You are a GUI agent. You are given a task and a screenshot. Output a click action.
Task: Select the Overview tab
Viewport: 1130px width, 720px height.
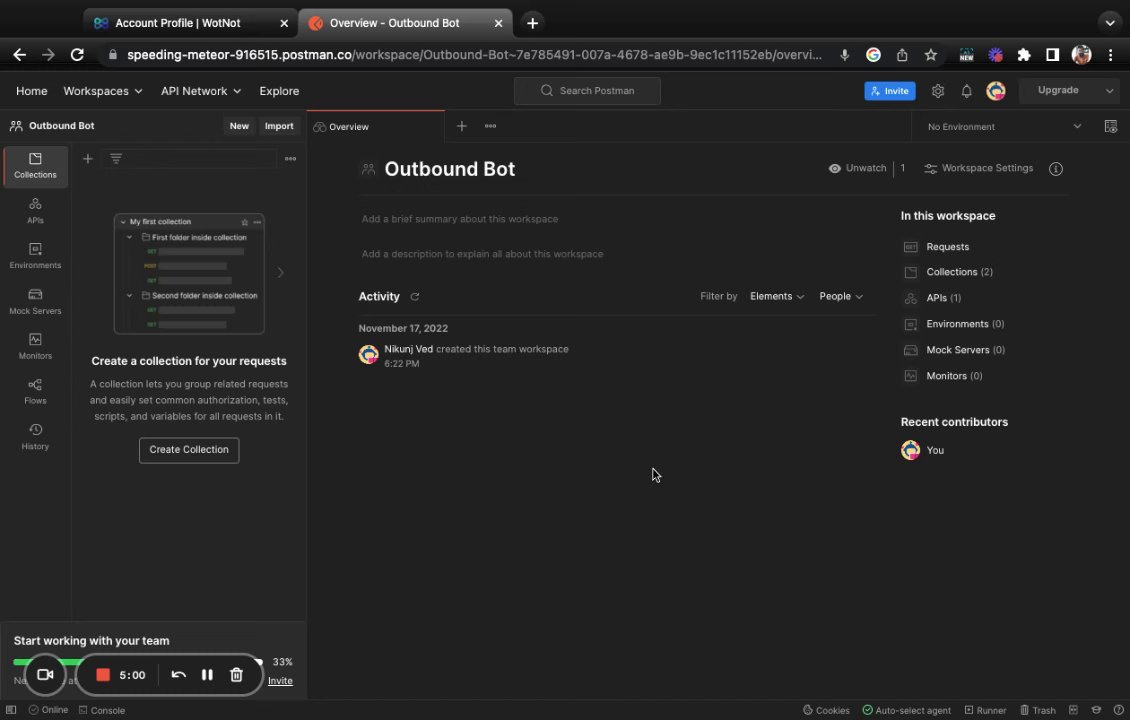coord(375,126)
